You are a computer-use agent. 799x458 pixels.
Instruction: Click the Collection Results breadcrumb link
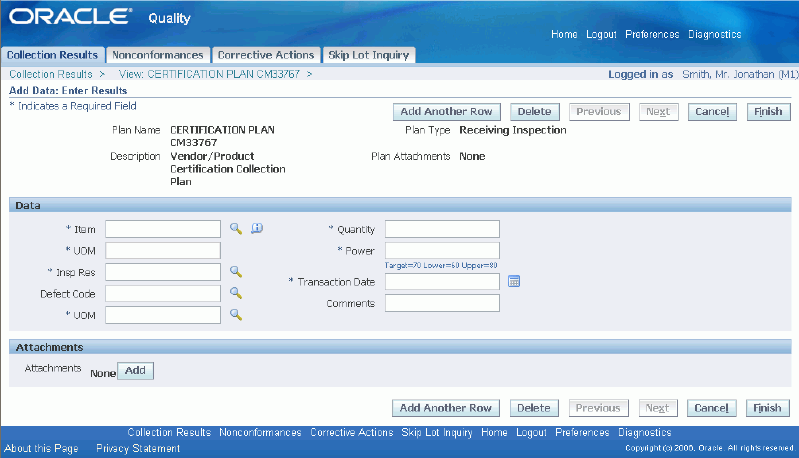(51, 74)
